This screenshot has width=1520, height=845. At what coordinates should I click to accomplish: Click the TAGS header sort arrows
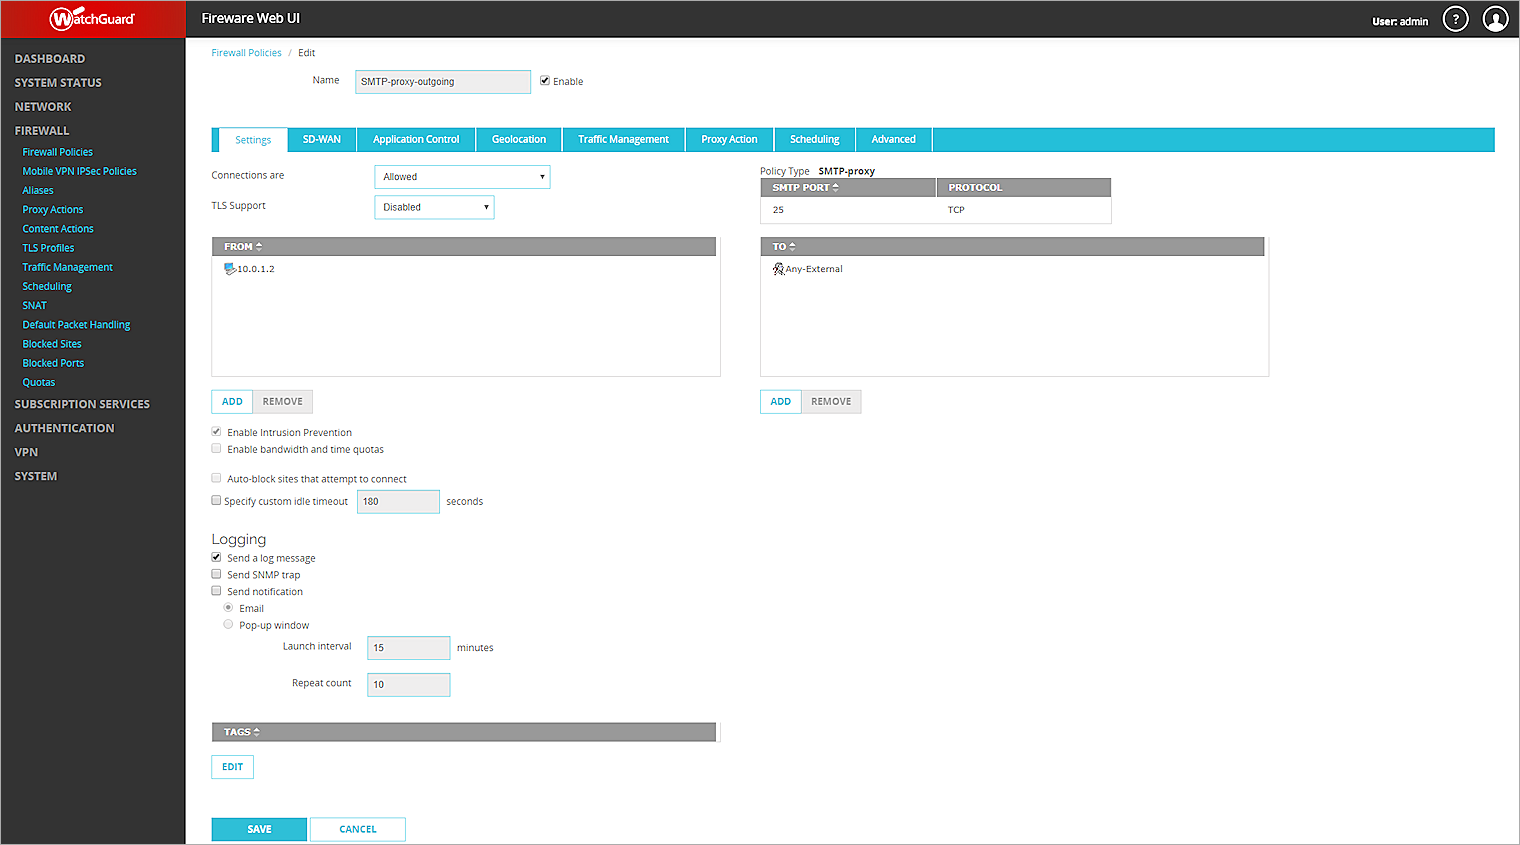(x=256, y=731)
